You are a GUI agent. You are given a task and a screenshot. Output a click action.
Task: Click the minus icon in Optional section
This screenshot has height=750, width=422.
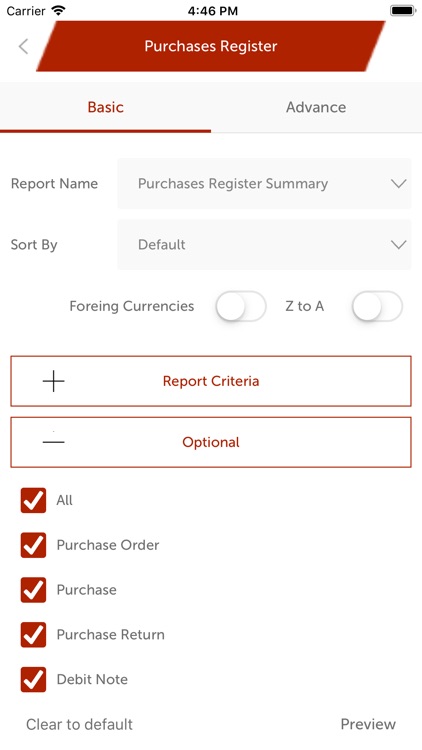(54, 441)
